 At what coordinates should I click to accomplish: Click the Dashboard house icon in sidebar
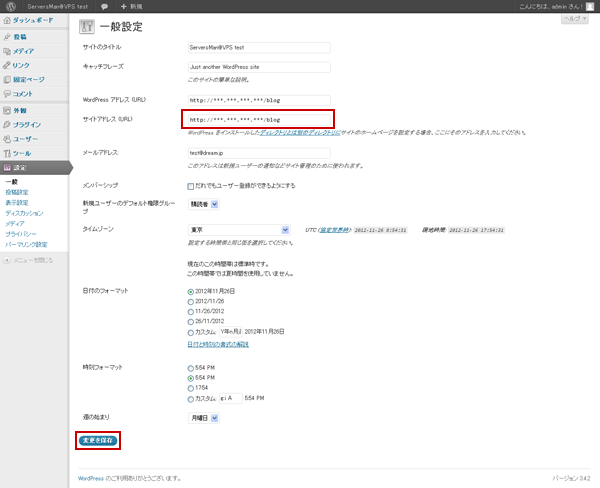7,20
